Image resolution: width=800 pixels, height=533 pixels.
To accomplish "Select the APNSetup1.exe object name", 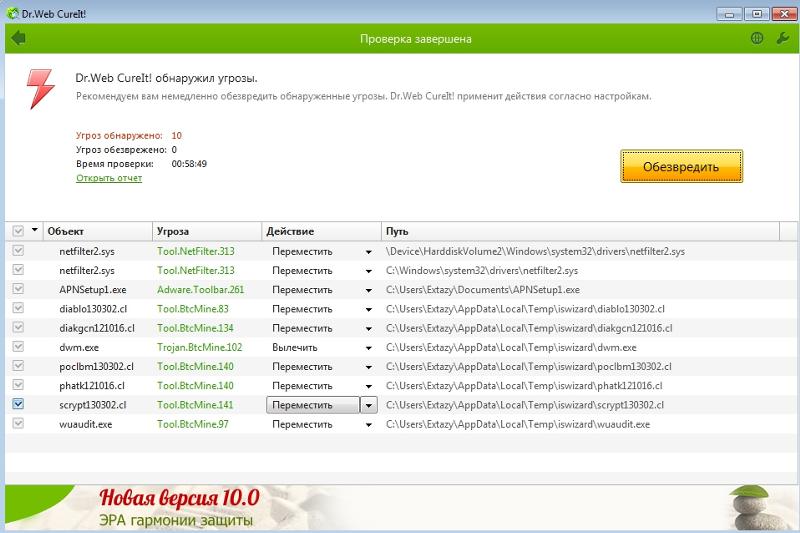I will pyautogui.click(x=93, y=290).
